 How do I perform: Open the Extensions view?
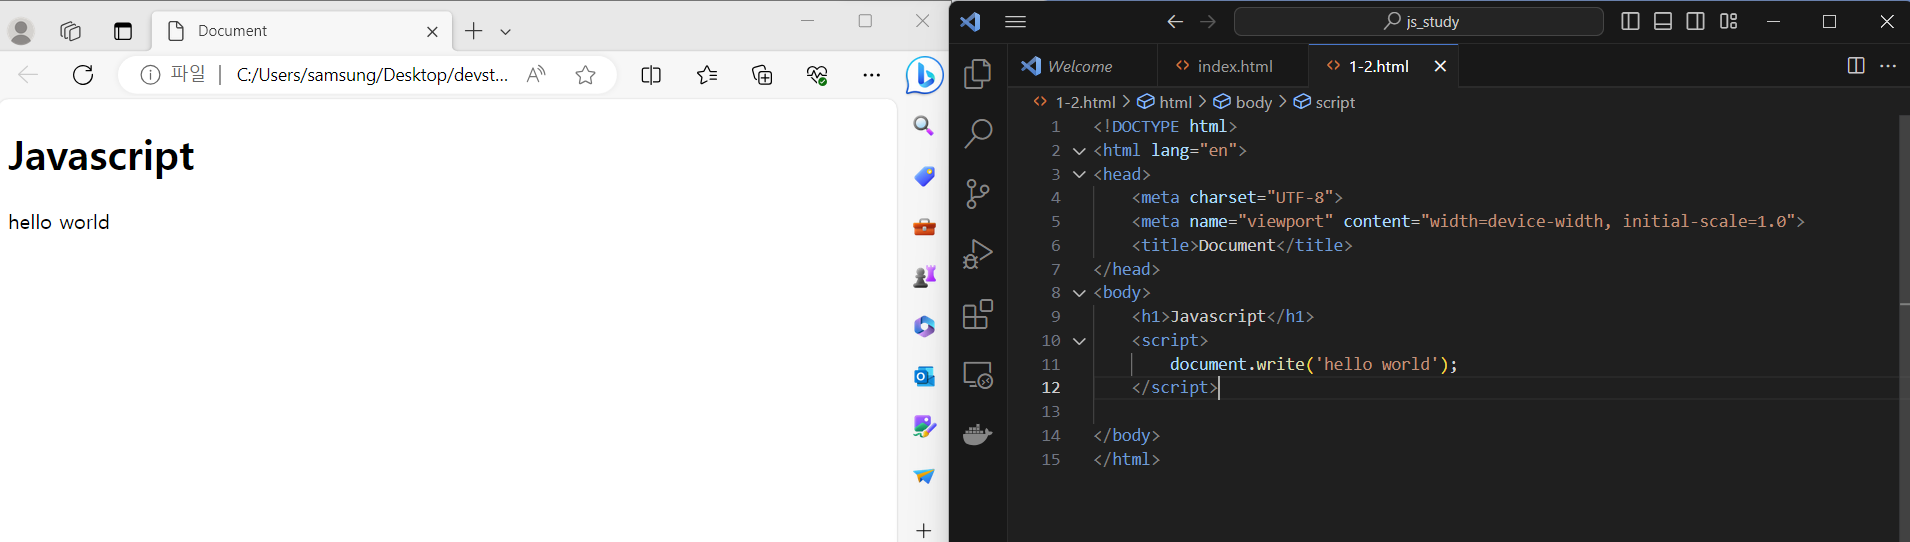[977, 314]
